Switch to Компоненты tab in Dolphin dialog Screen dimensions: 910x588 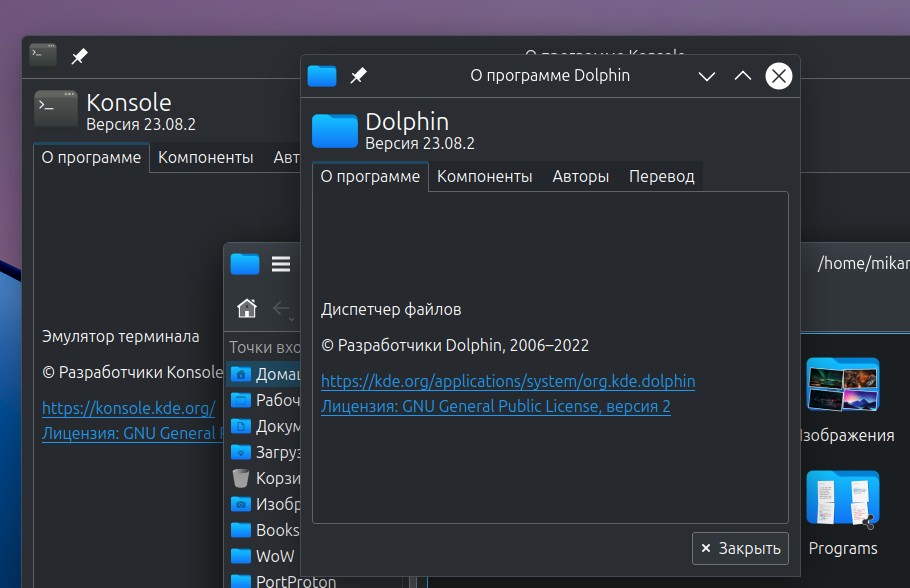pos(485,176)
